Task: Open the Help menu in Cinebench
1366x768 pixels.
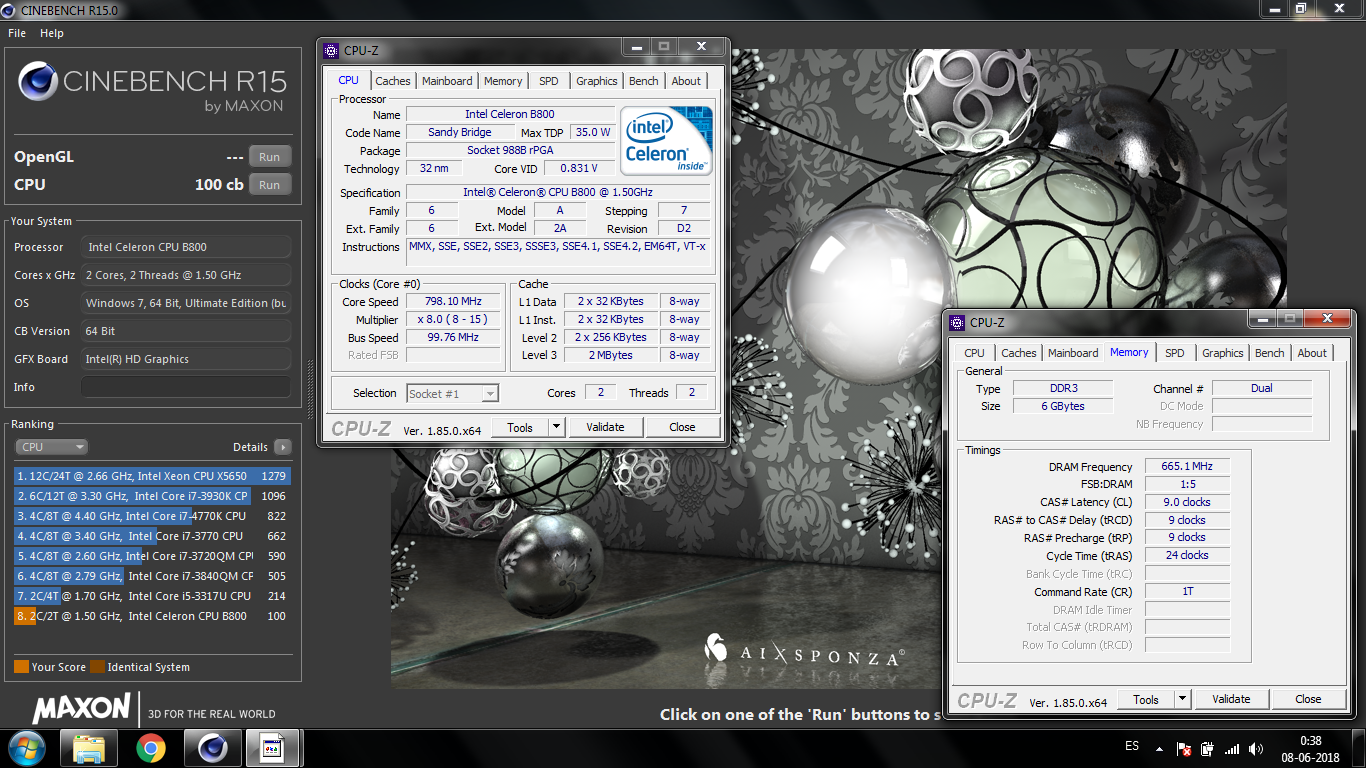Action: click(52, 33)
